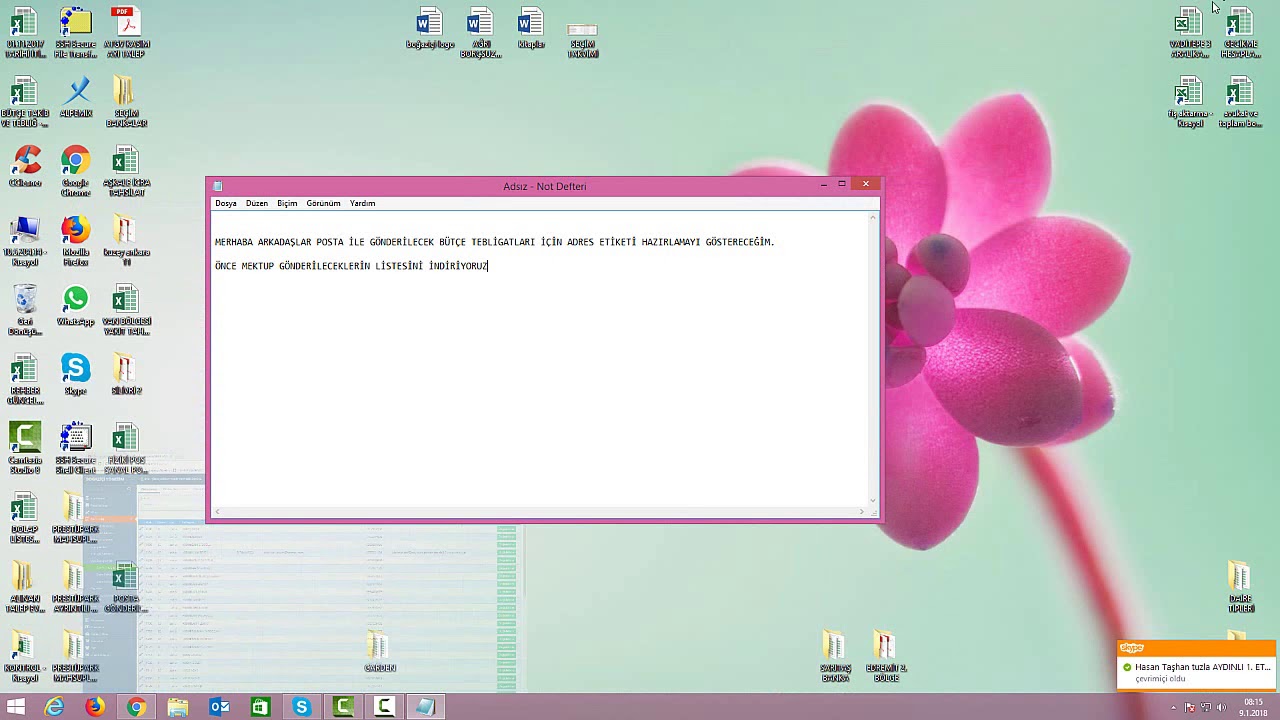Select the Recycle Bin (Geri Dönüşüm) icon

[x=25, y=310]
